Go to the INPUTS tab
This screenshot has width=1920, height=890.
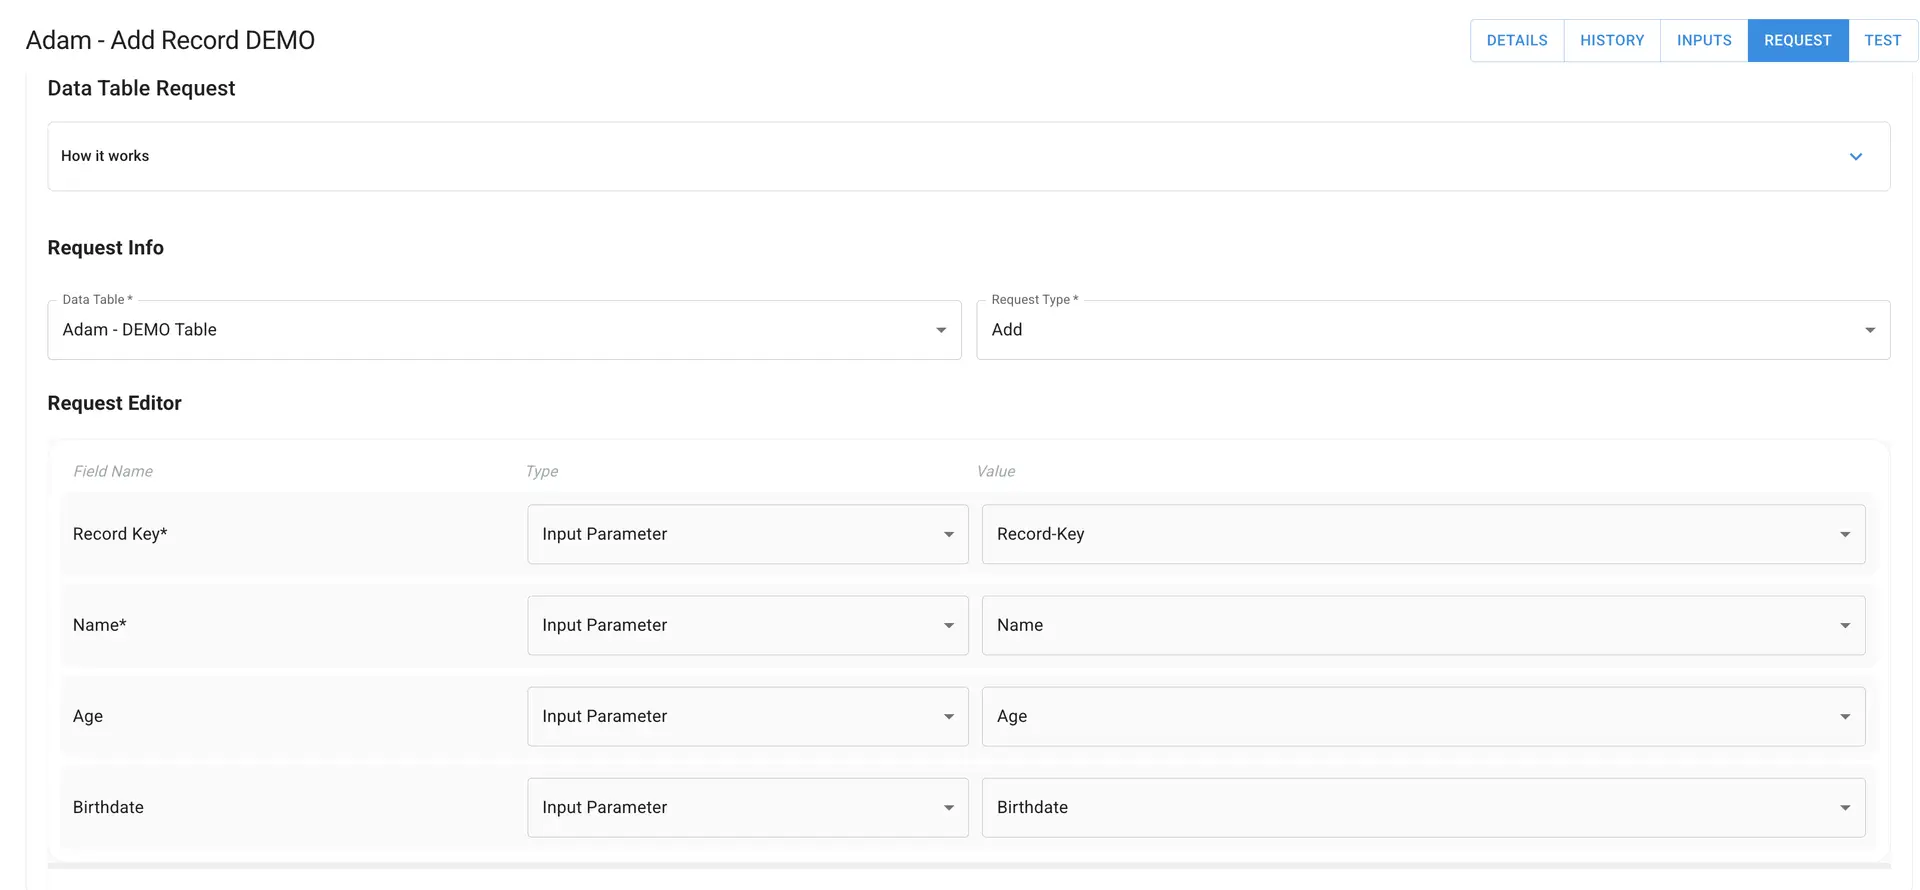(x=1704, y=41)
